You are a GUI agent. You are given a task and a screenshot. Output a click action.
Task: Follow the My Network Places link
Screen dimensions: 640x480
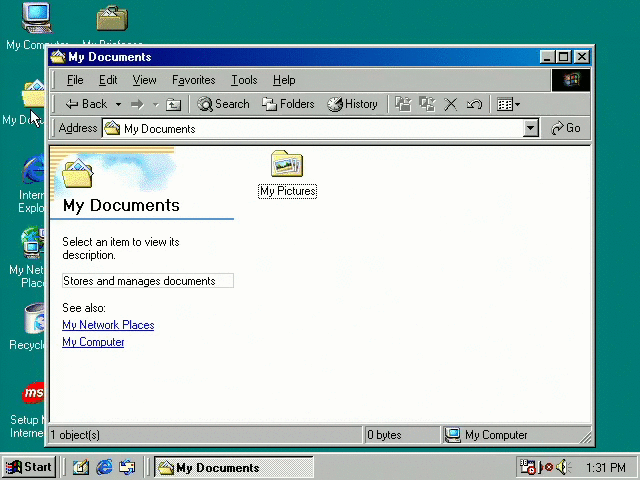[108, 325]
